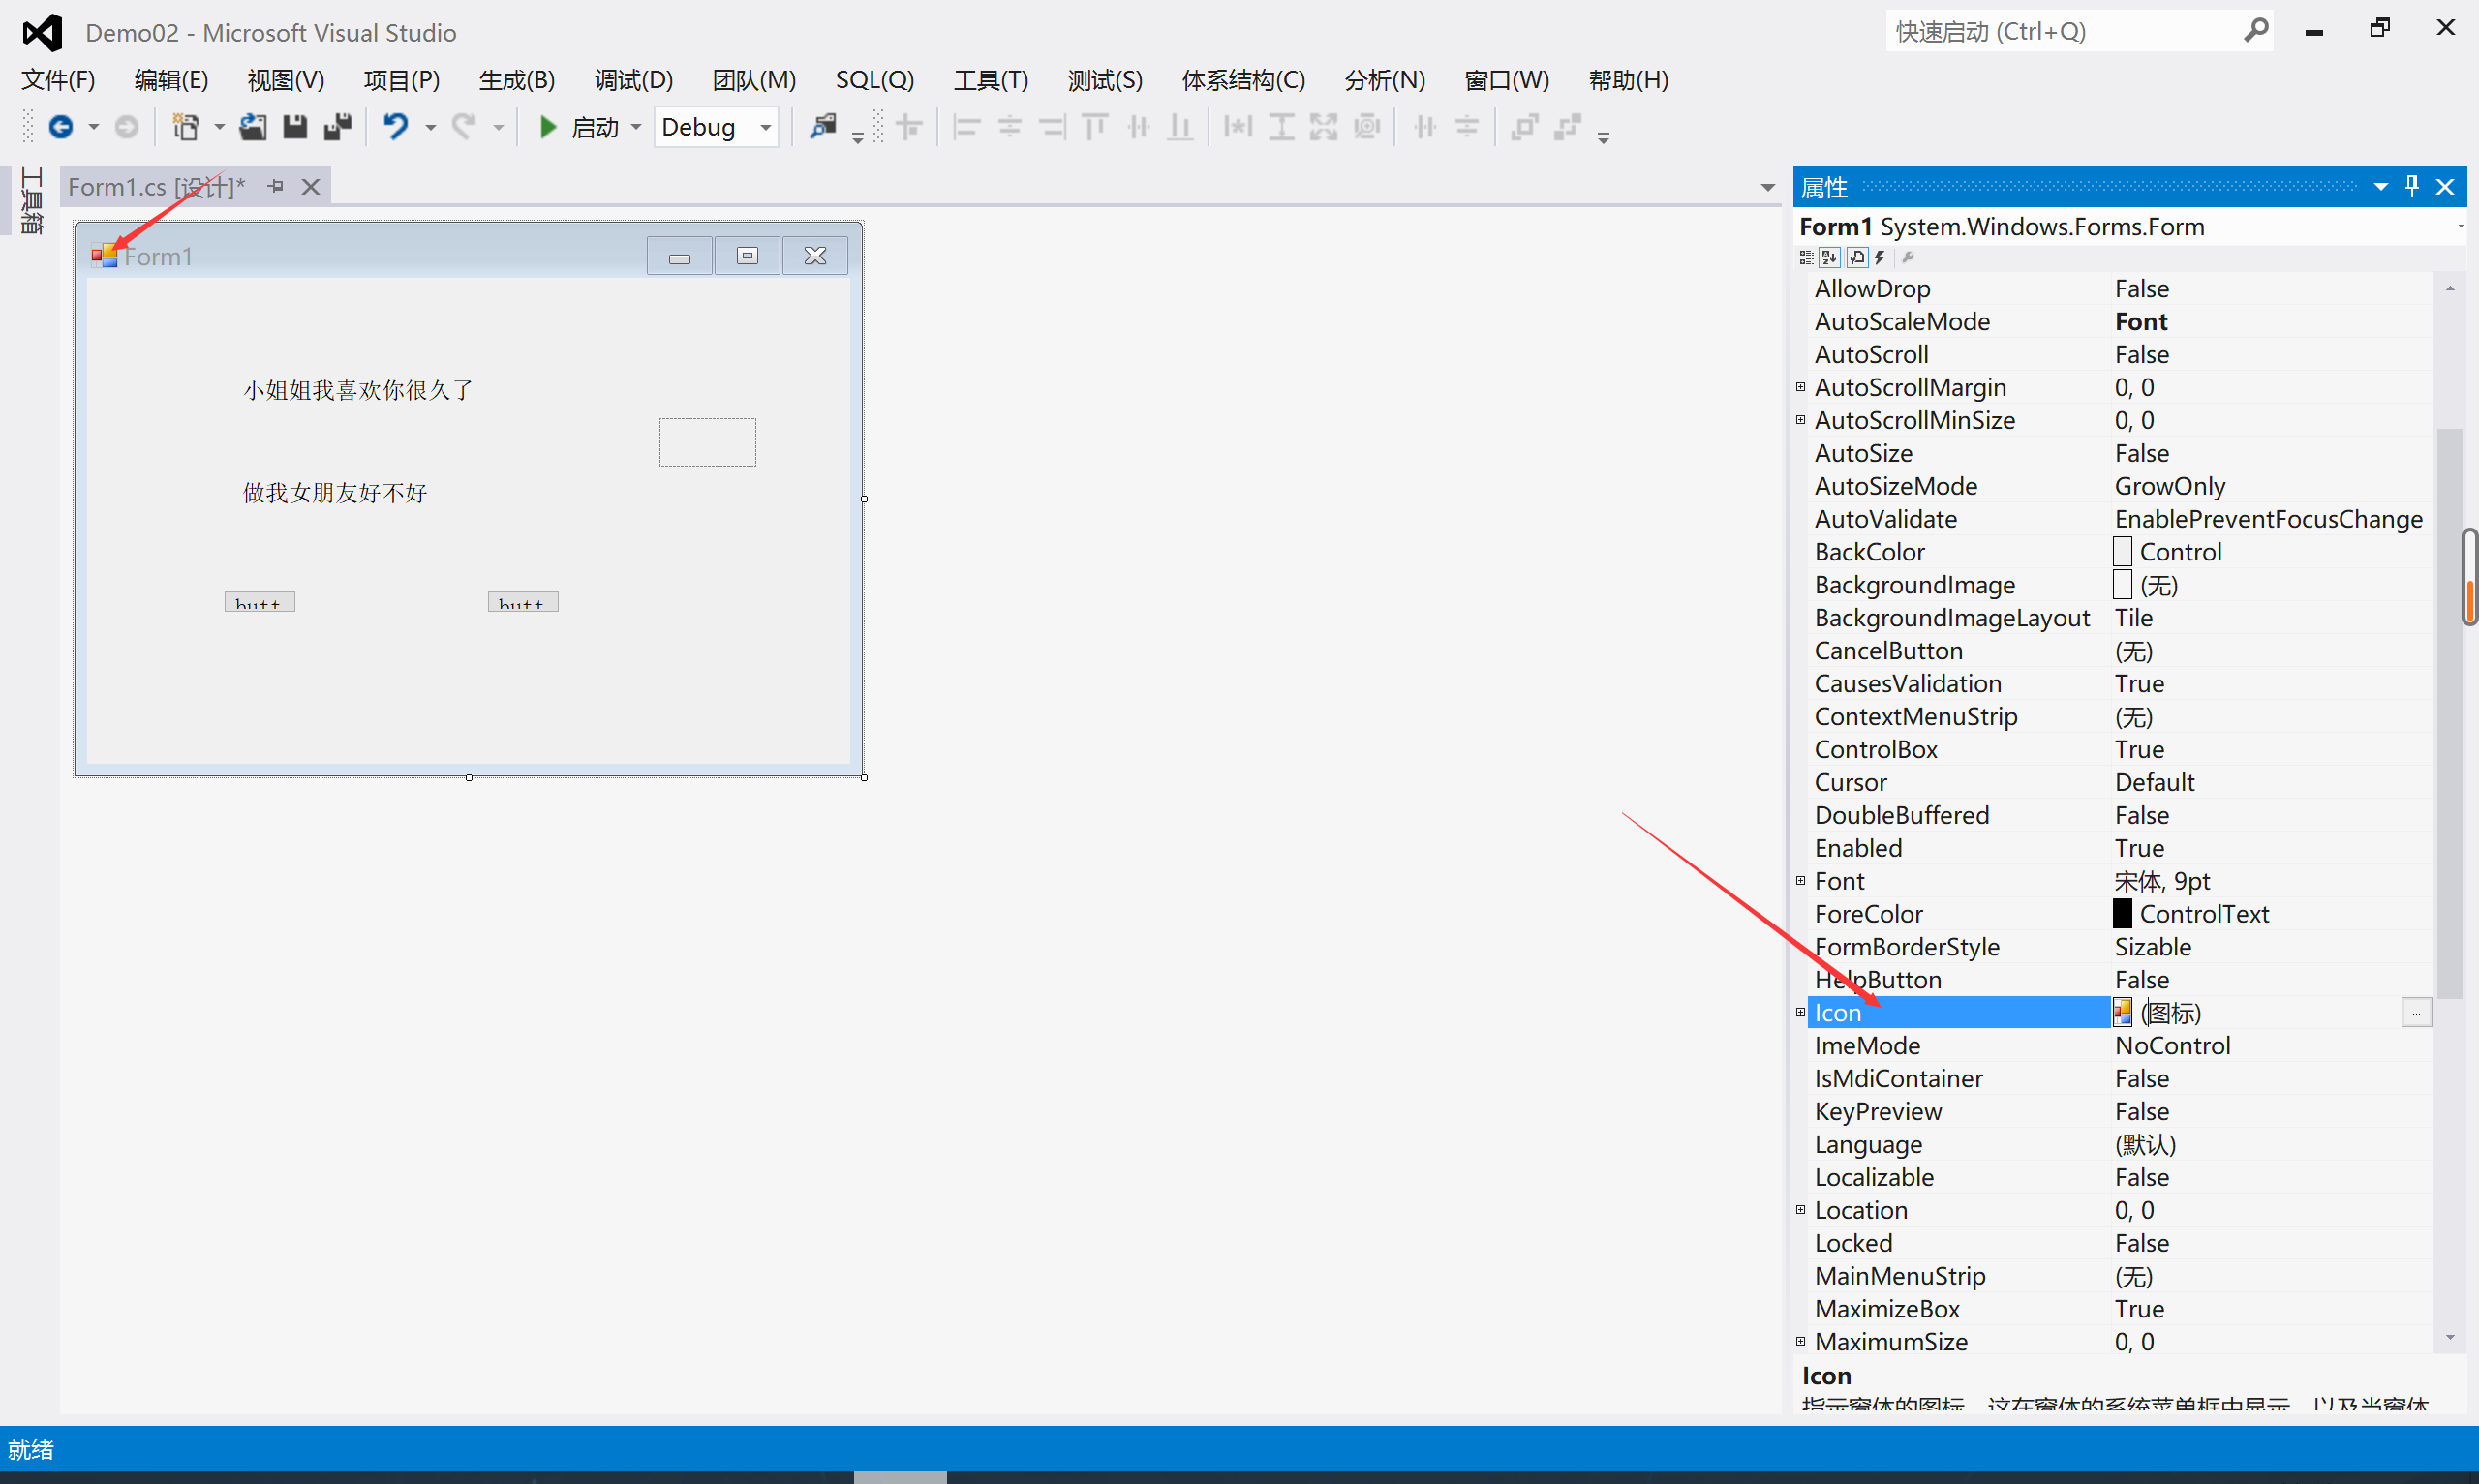The width and height of the screenshot is (2479, 1484).
Task: Click the Quick Launch search magnifier icon
Action: (2255, 31)
